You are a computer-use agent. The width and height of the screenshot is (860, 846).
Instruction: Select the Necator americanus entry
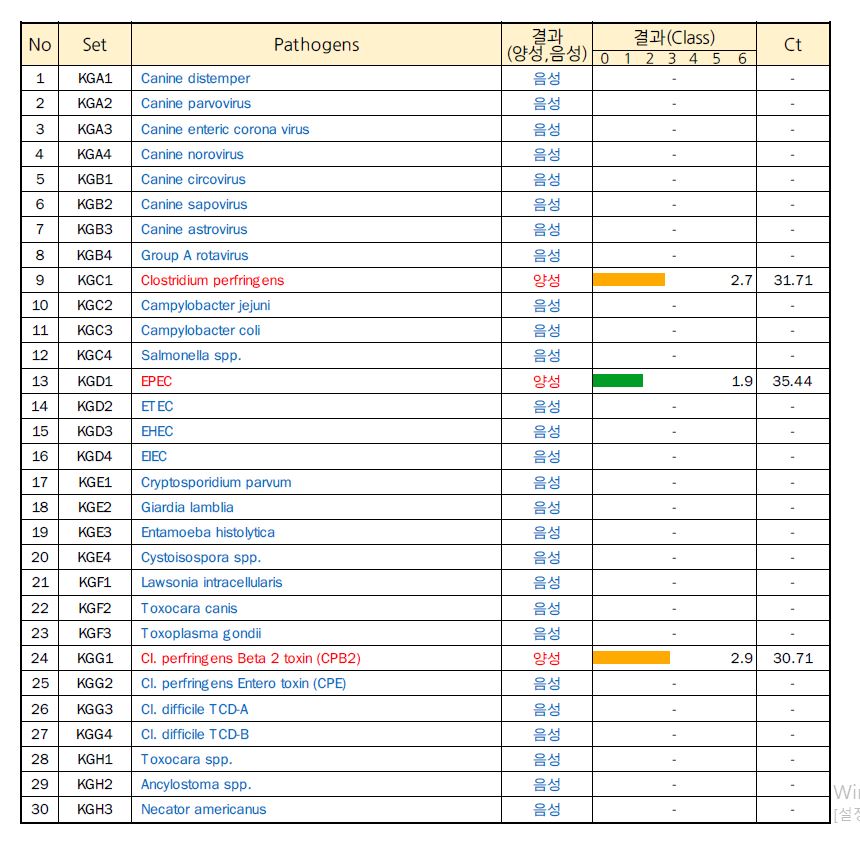[x=203, y=809]
